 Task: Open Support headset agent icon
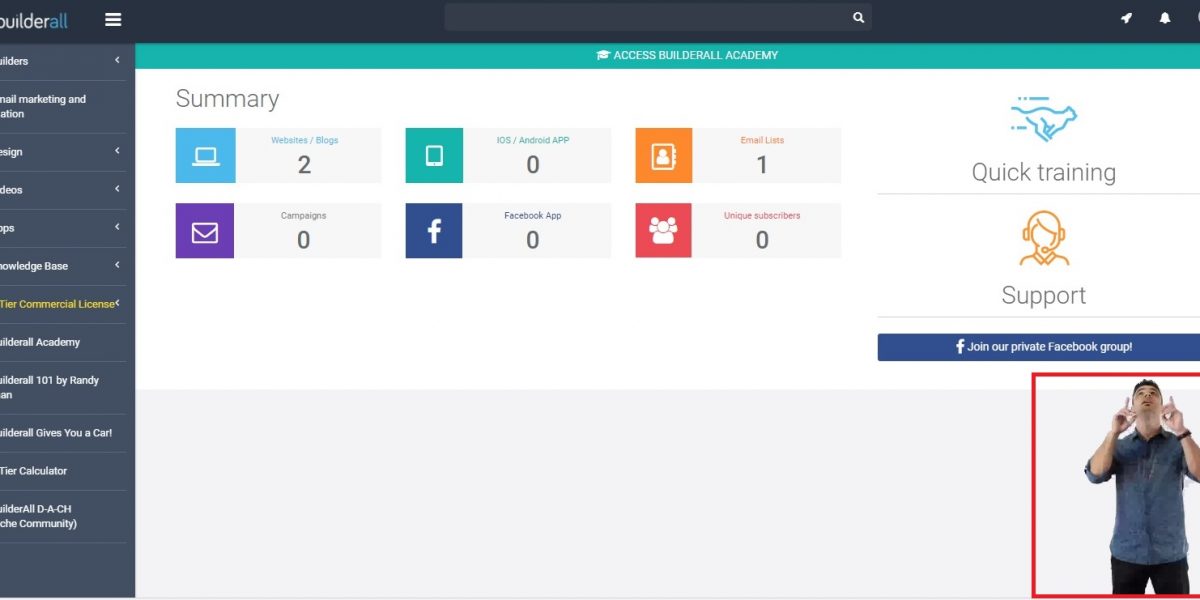[1044, 239]
